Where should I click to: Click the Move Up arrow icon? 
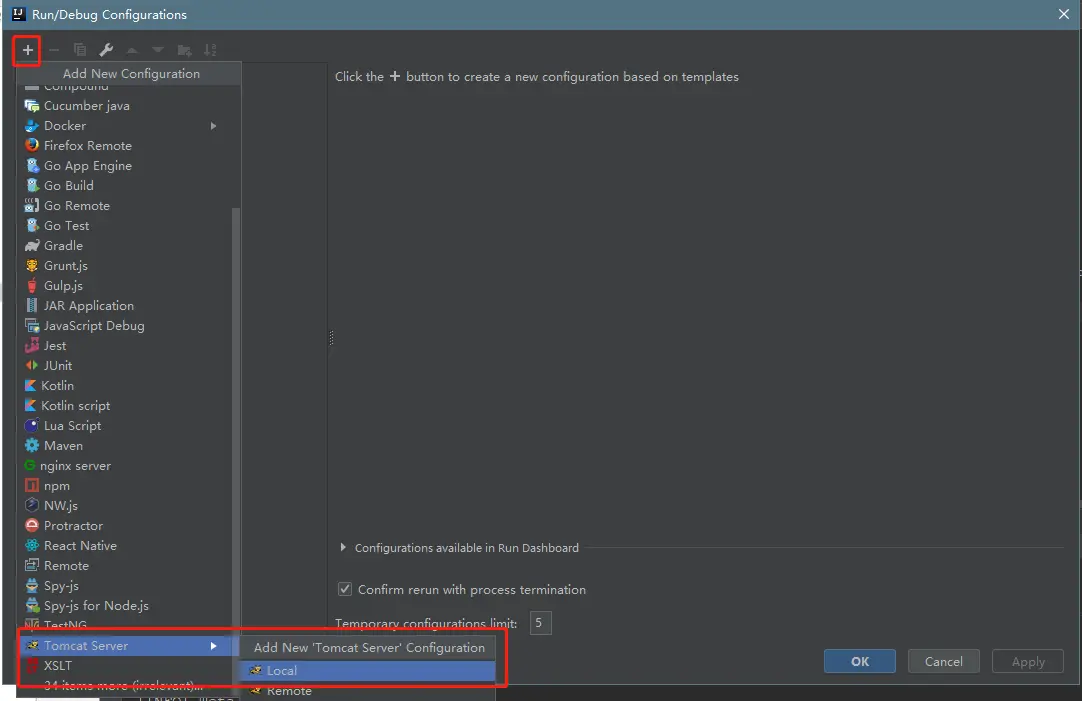tap(132, 50)
